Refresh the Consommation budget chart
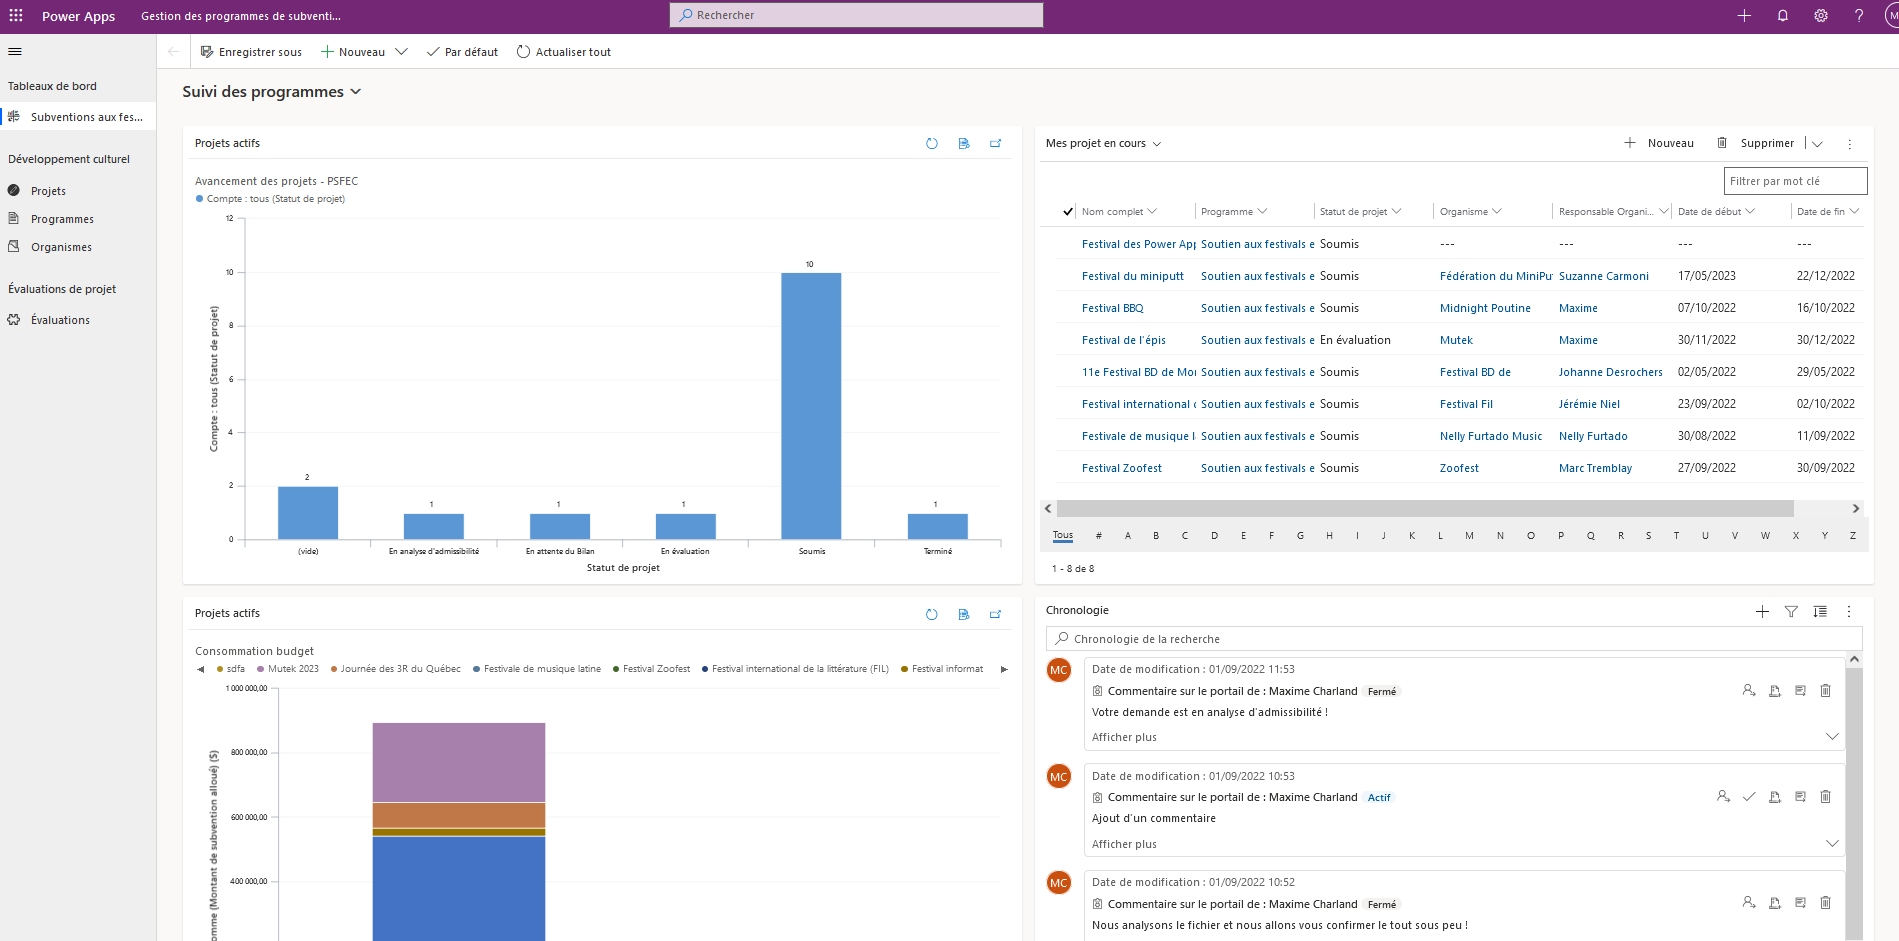Viewport: 1899px width, 941px height. pos(932,614)
